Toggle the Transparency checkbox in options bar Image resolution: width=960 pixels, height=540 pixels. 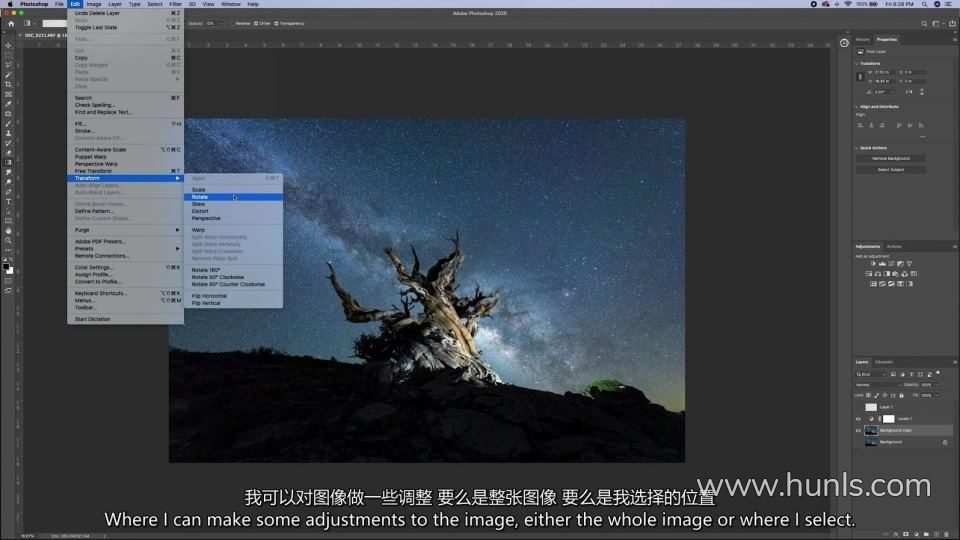[276, 24]
